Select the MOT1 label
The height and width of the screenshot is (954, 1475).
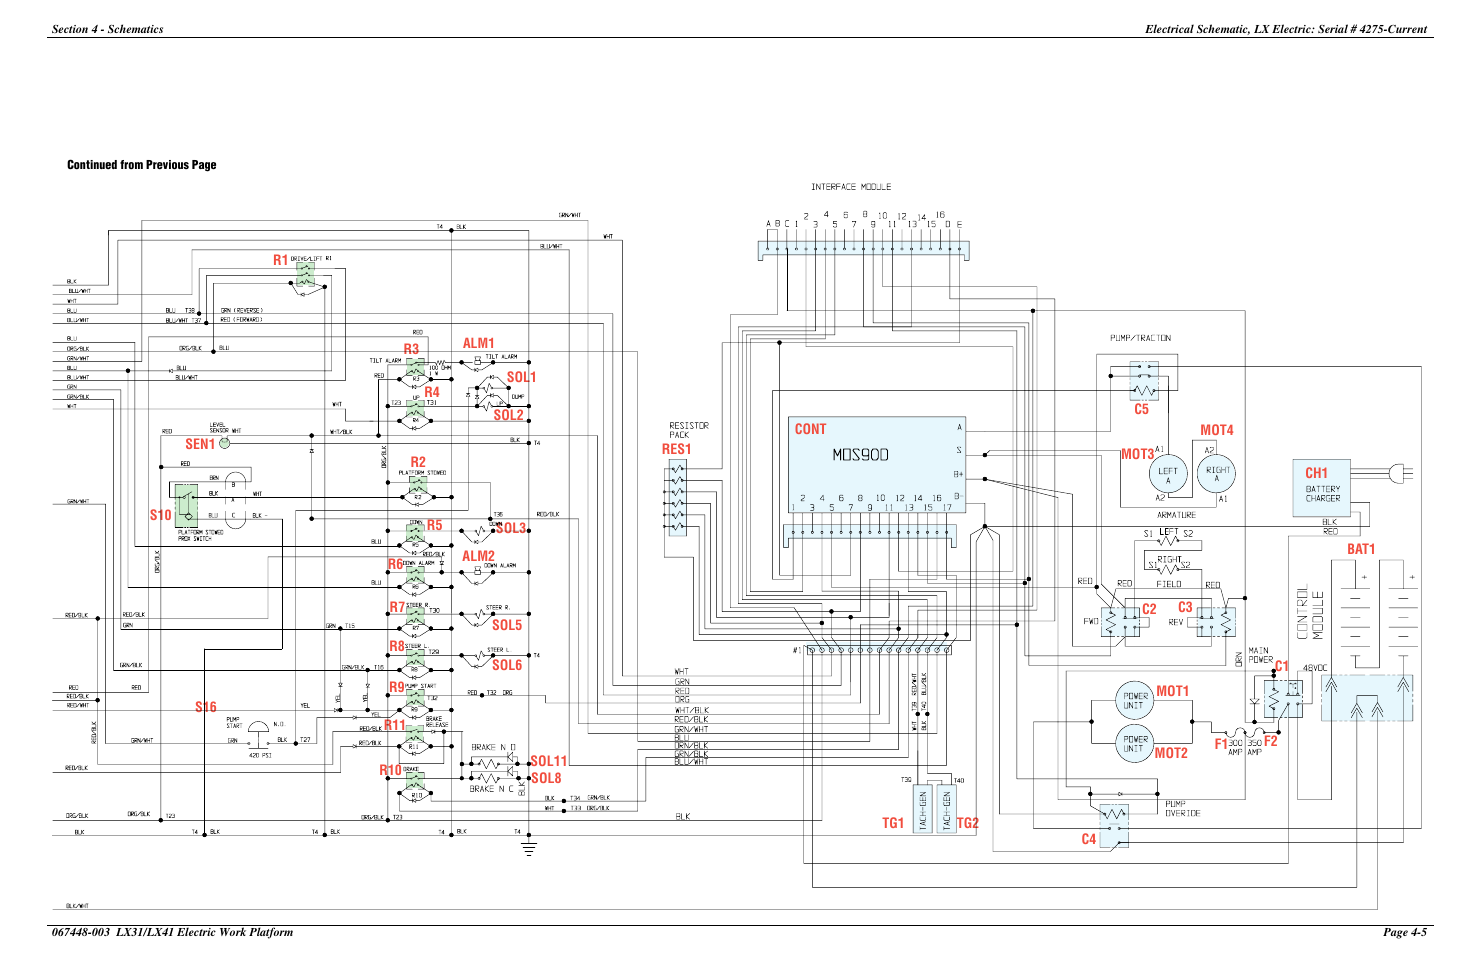1173,691
